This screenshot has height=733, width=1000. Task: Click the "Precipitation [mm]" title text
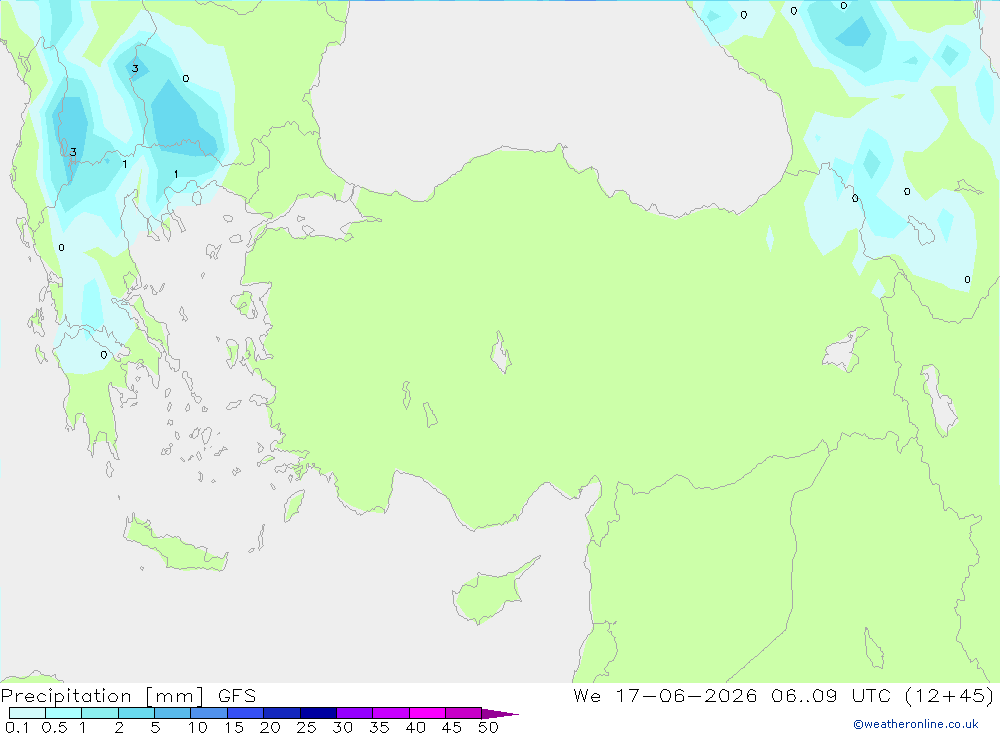click(102, 696)
